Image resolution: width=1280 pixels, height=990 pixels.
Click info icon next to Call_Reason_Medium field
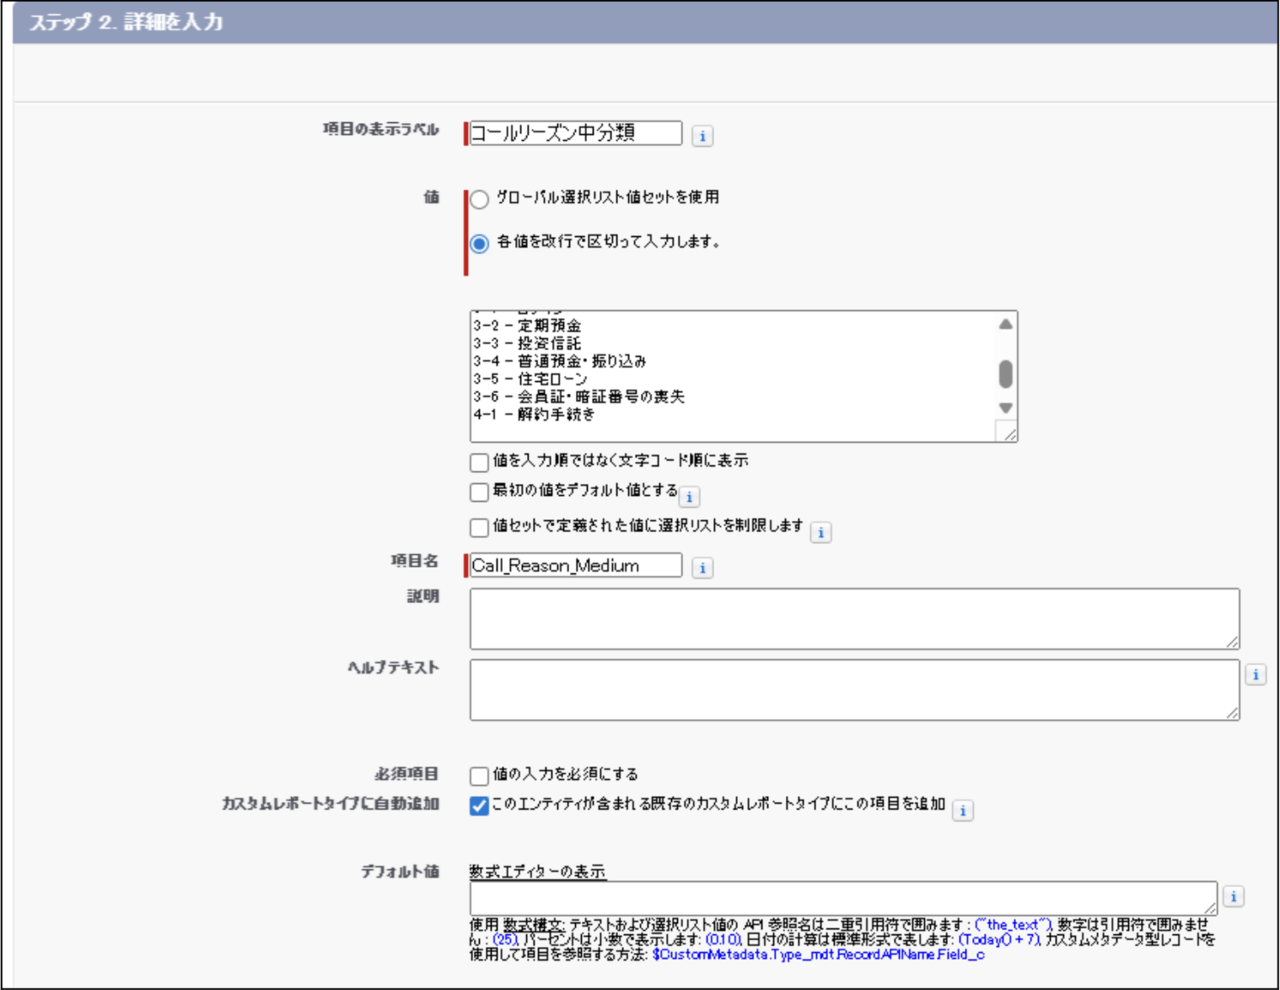coord(702,568)
